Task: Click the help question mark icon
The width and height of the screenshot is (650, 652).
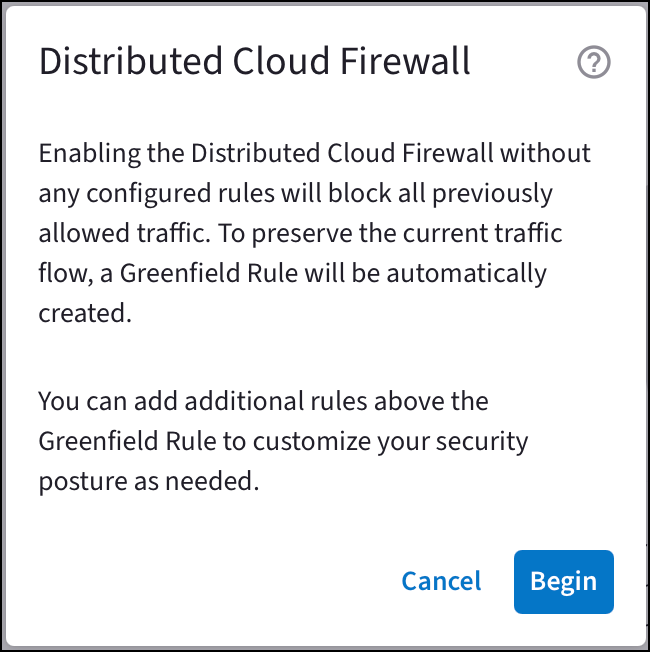Action: [x=594, y=63]
